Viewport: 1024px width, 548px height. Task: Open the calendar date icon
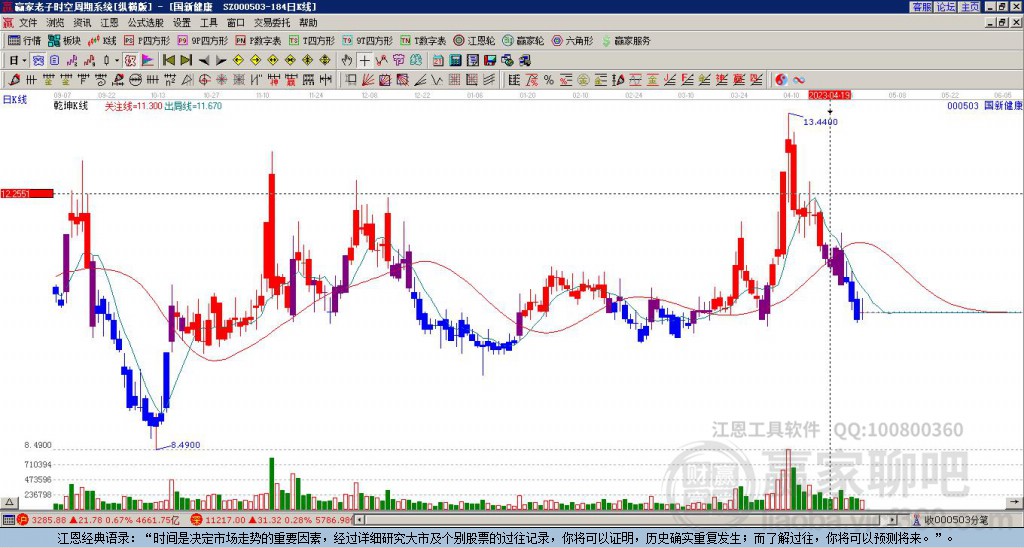point(438,60)
